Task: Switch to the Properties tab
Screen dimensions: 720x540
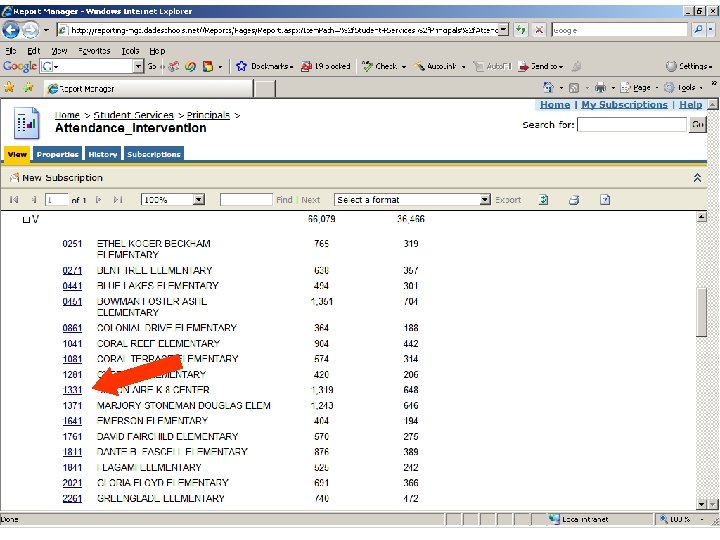Action: tap(57, 154)
